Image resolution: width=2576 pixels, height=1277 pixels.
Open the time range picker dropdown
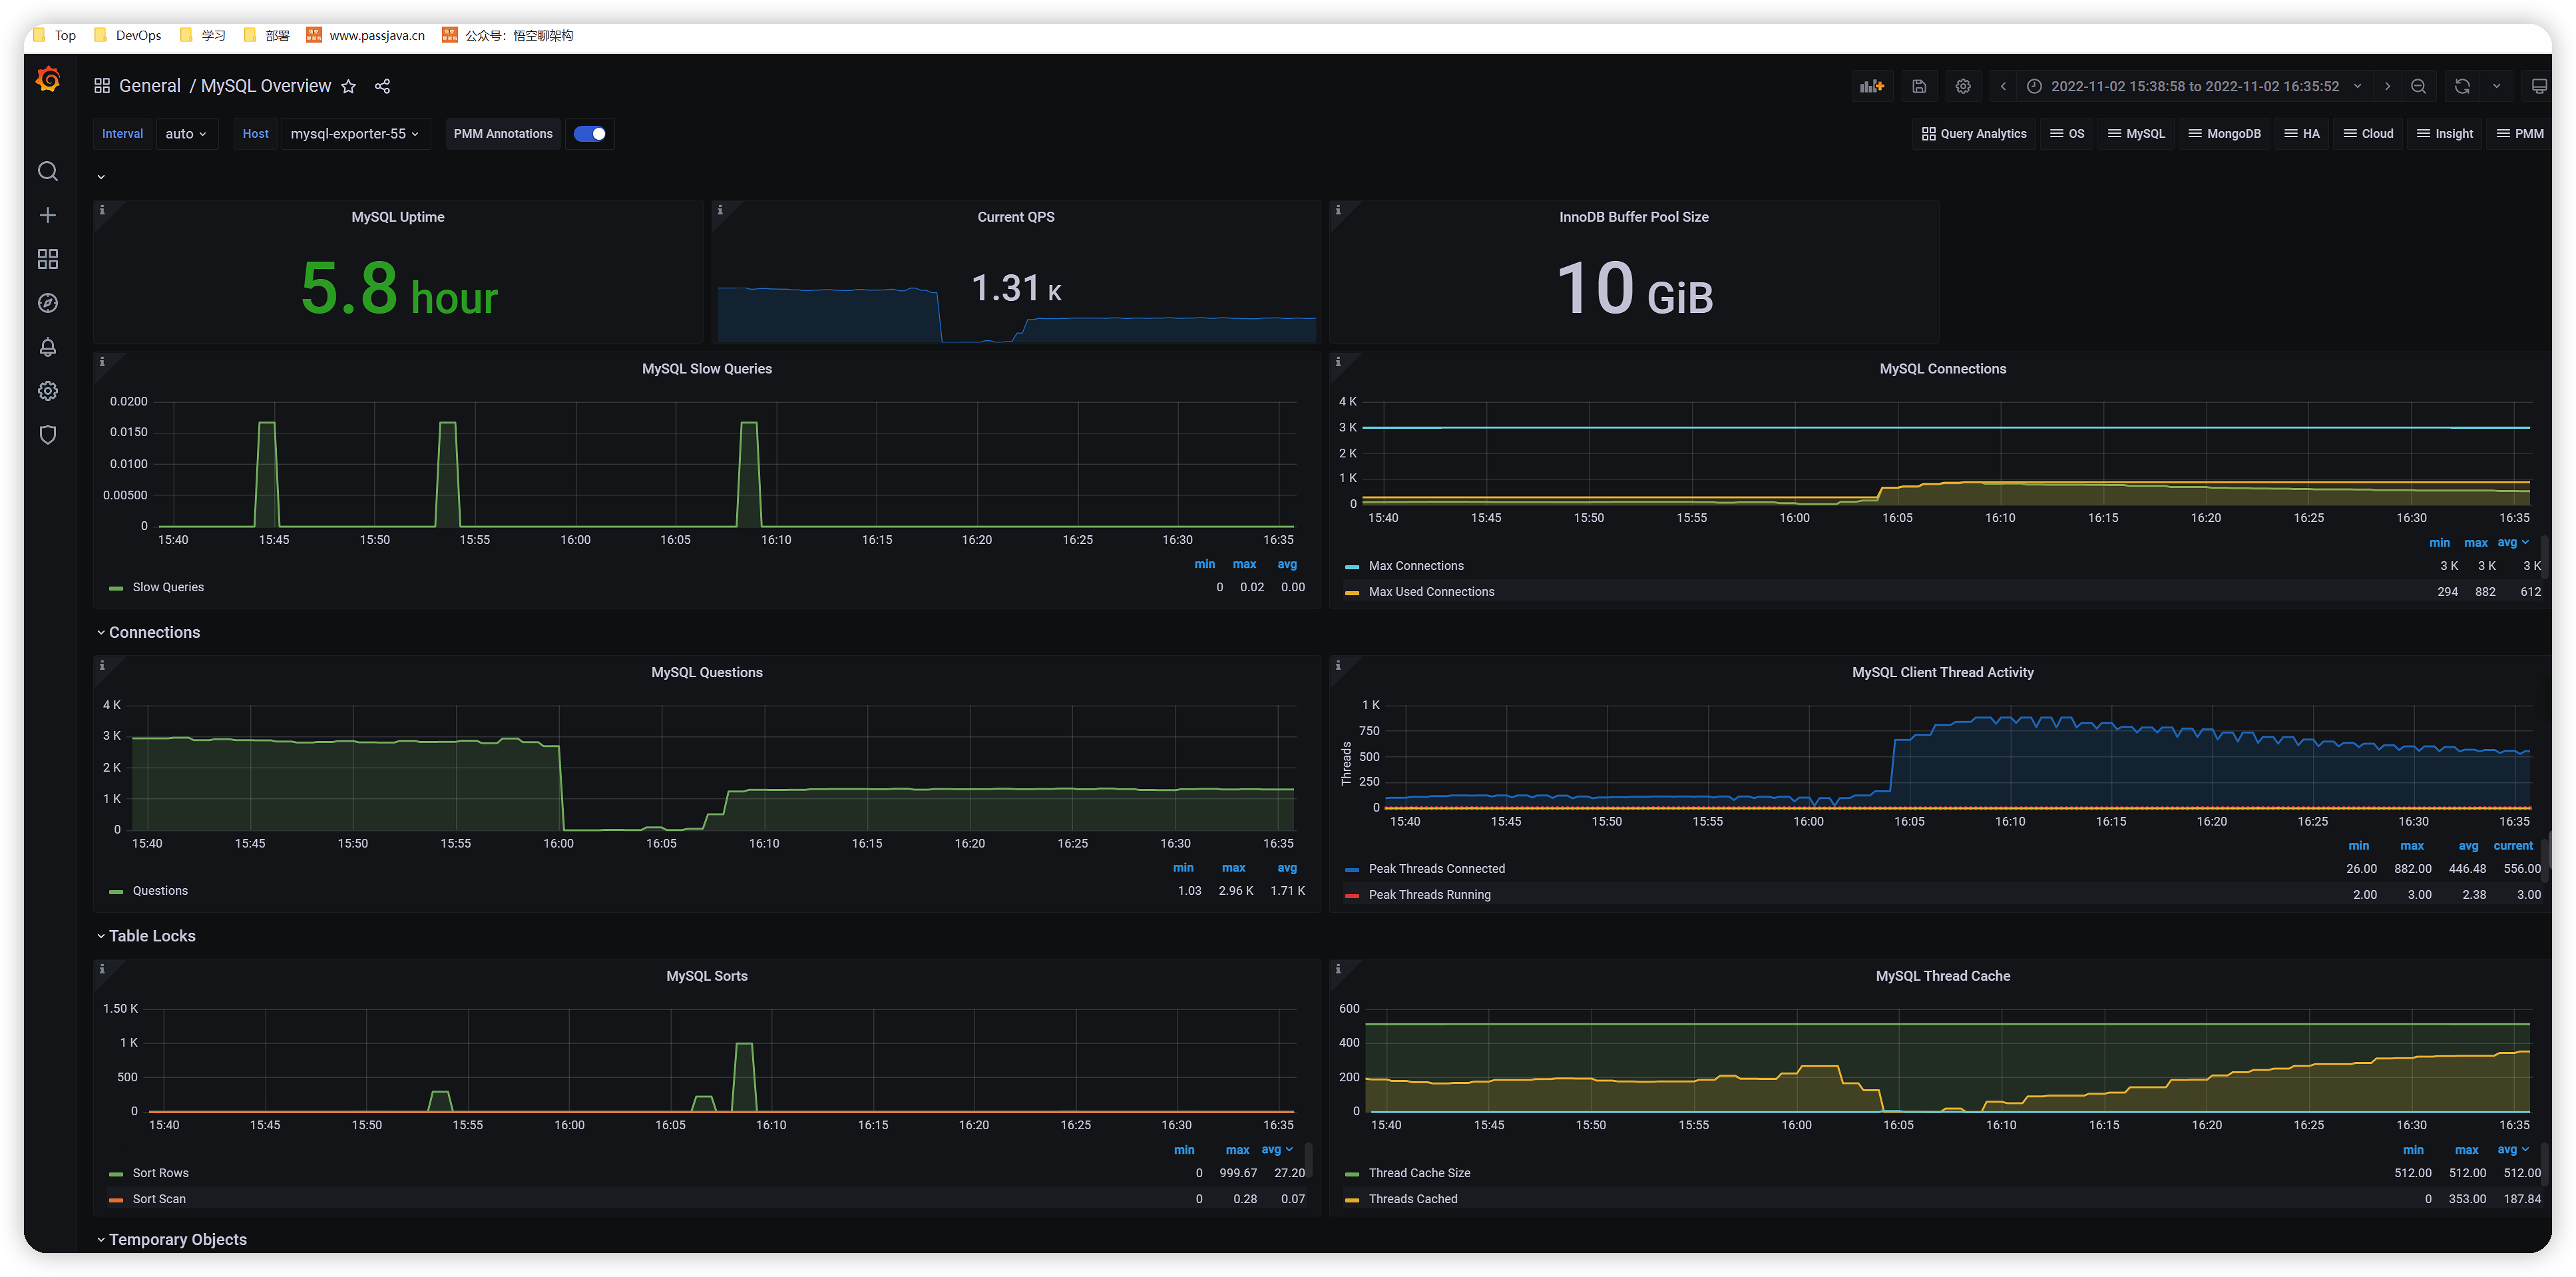[2194, 86]
